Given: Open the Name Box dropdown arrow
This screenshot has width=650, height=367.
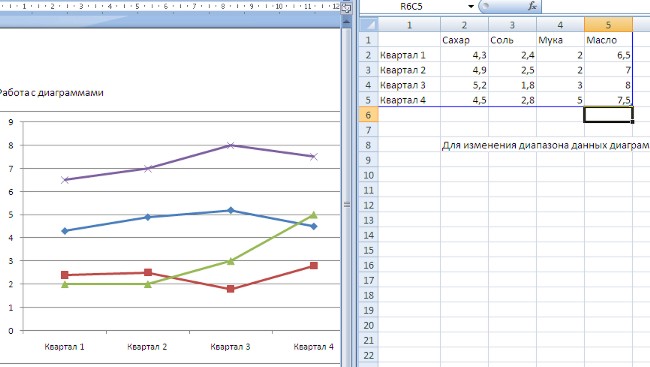Looking at the screenshot, I should coord(471,7).
